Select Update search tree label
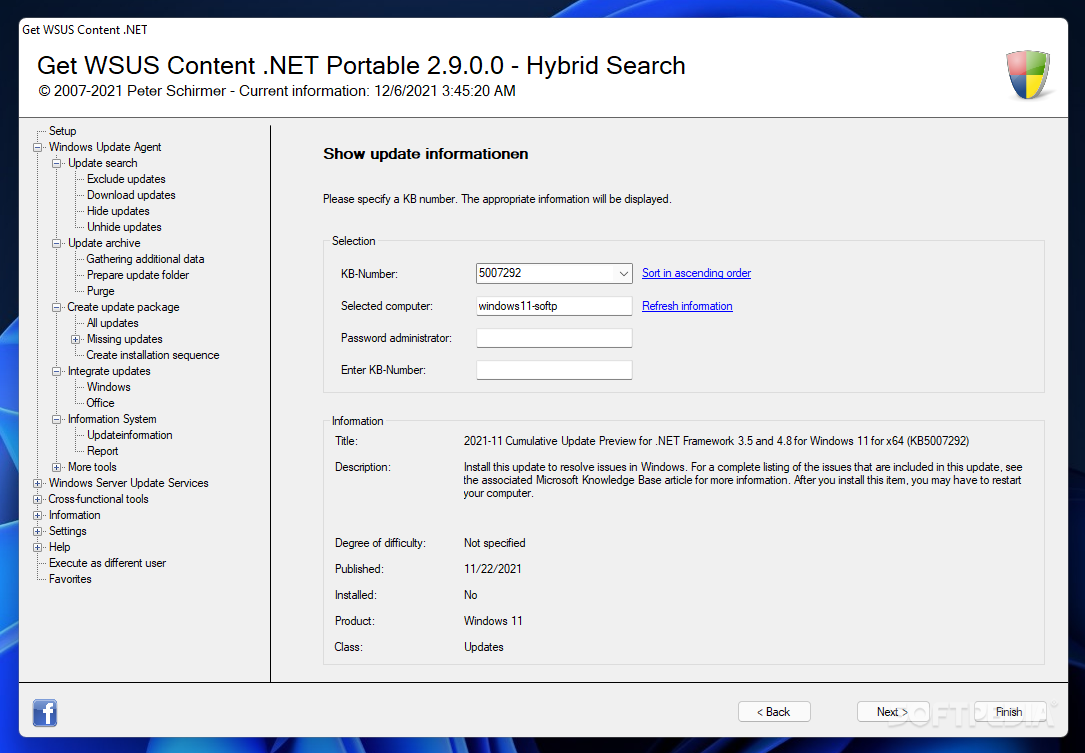The height and width of the screenshot is (753, 1085). click(x=102, y=163)
